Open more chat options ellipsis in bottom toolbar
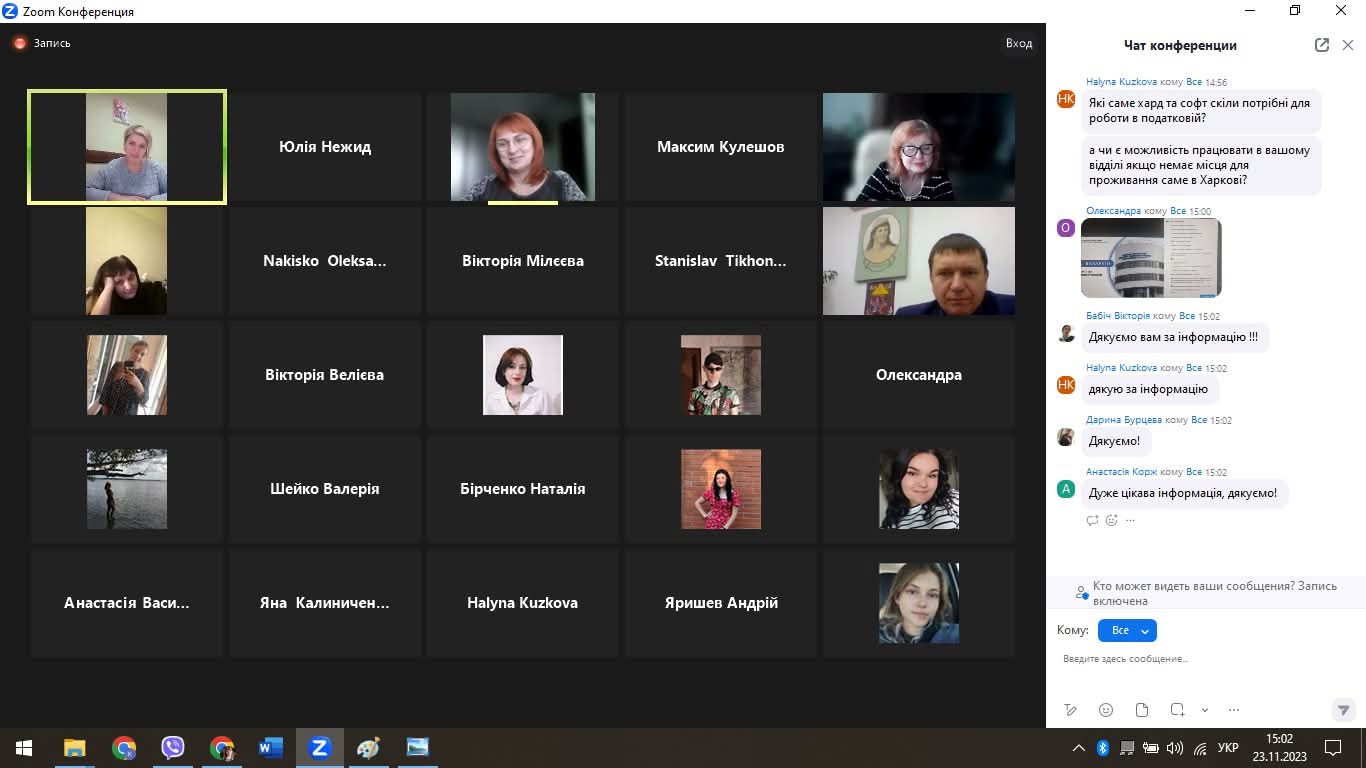This screenshot has height=768, width=1366. (1233, 710)
